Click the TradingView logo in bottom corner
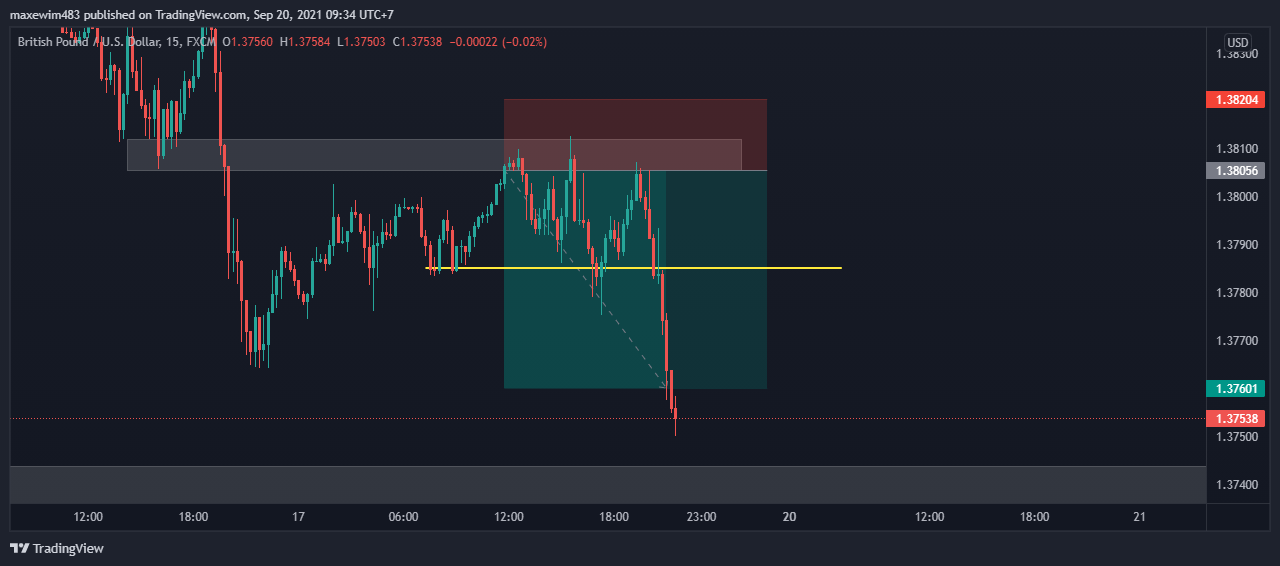The height and width of the screenshot is (566, 1280). click(x=57, y=548)
